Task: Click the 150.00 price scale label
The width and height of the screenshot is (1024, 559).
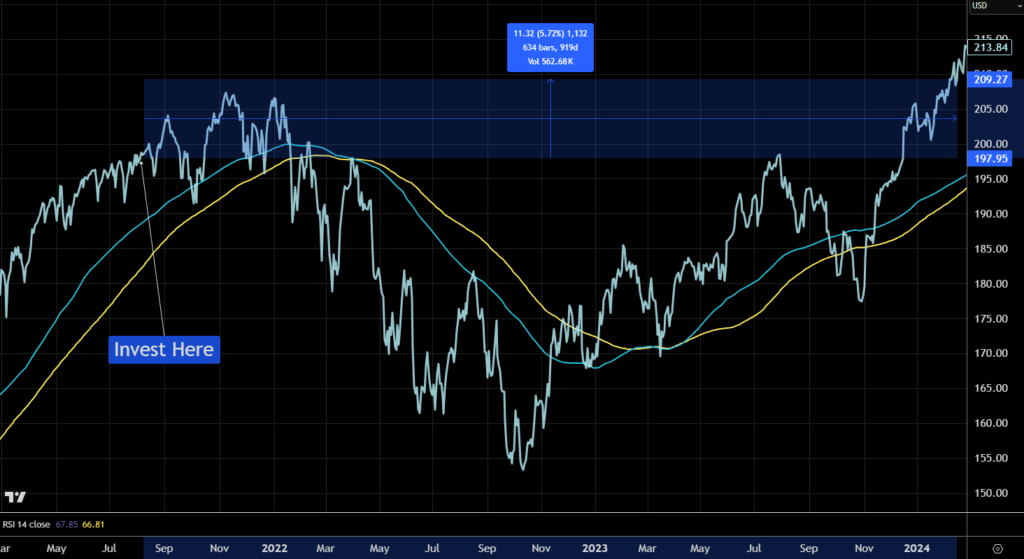Action: [x=989, y=493]
